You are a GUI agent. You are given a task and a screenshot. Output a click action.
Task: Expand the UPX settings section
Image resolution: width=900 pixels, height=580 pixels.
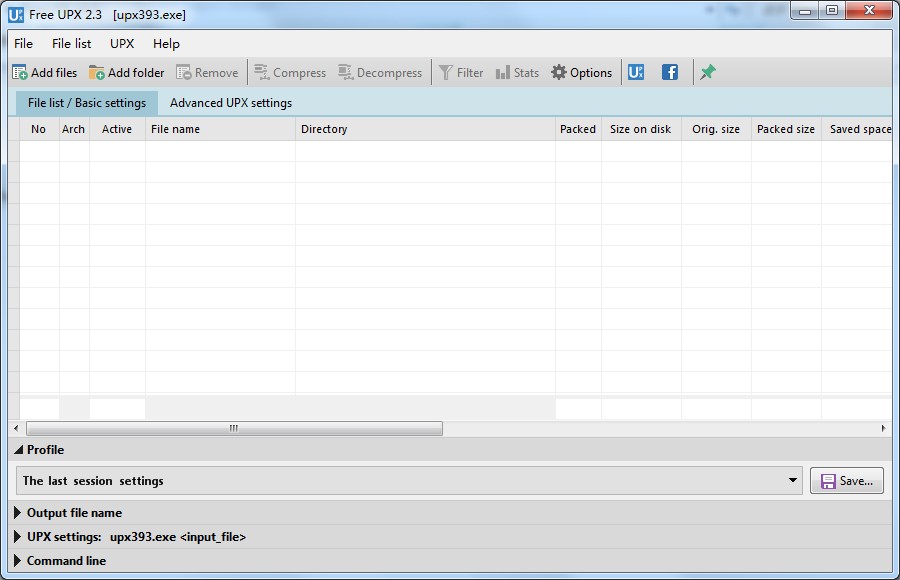pos(19,537)
